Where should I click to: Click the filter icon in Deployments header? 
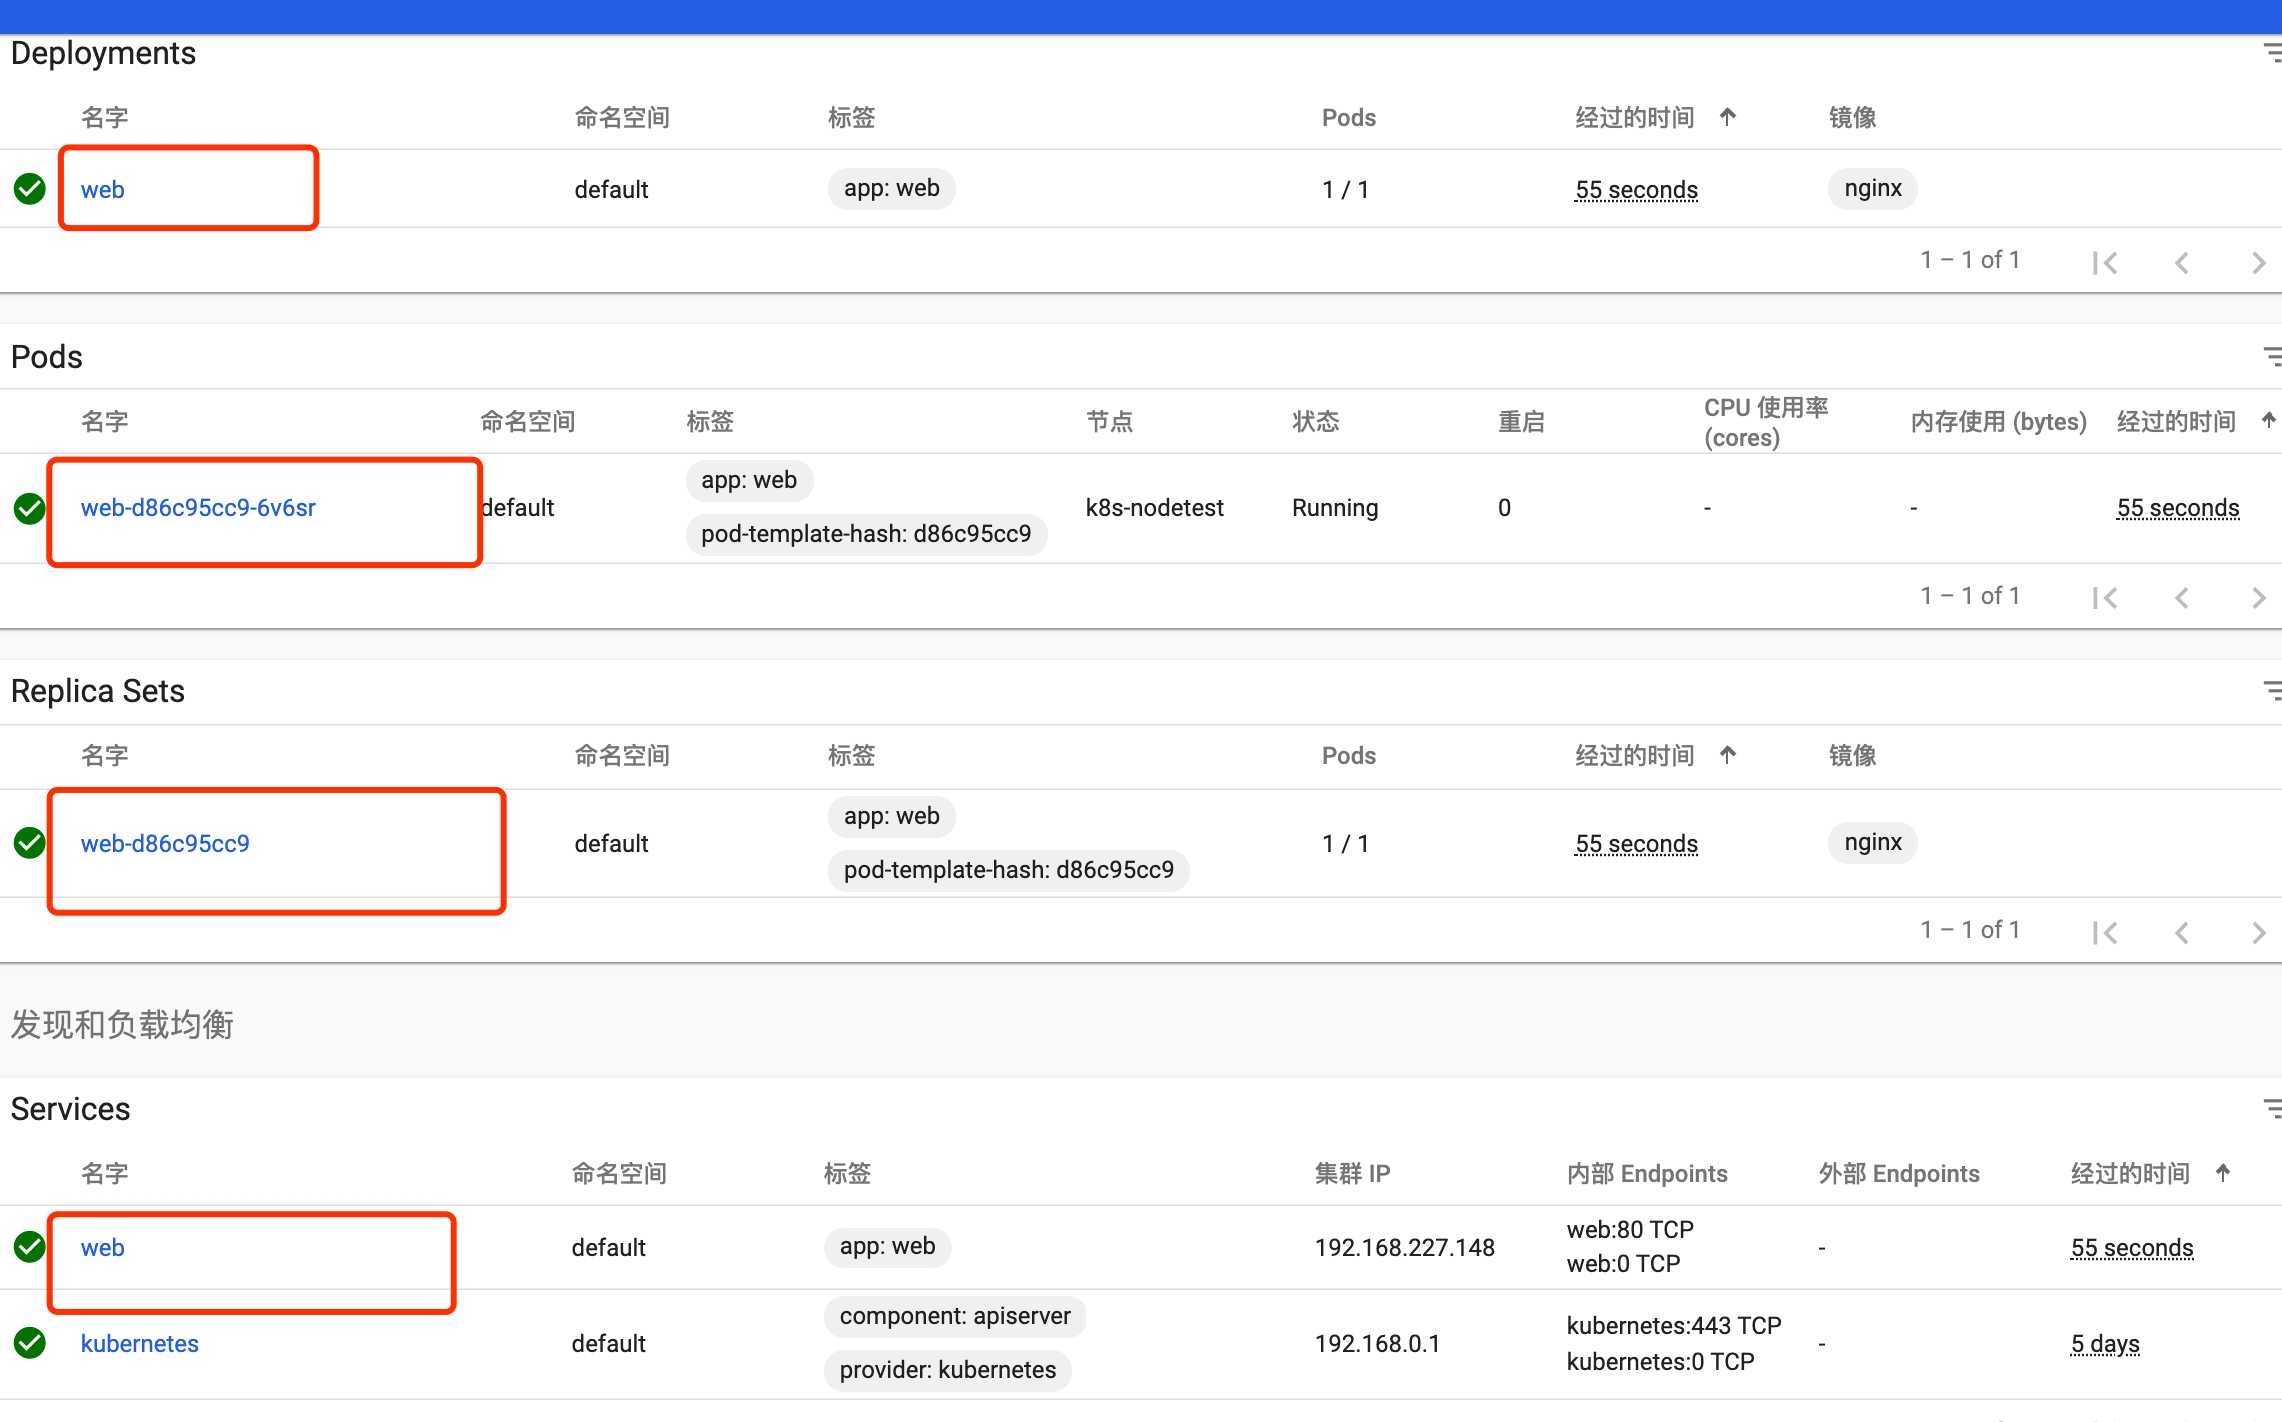[2271, 53]
